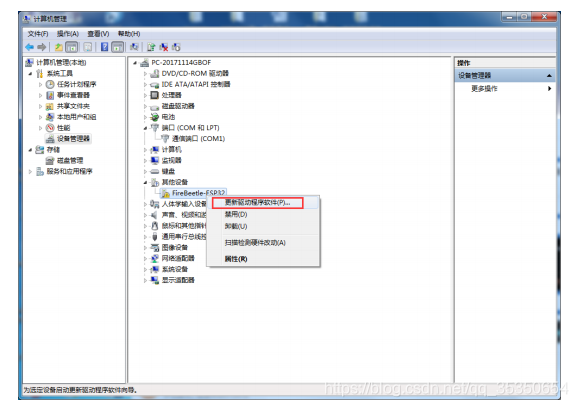Open the 查看(V) menu
This screenshot has height=407, width=578.
(98, 34)
